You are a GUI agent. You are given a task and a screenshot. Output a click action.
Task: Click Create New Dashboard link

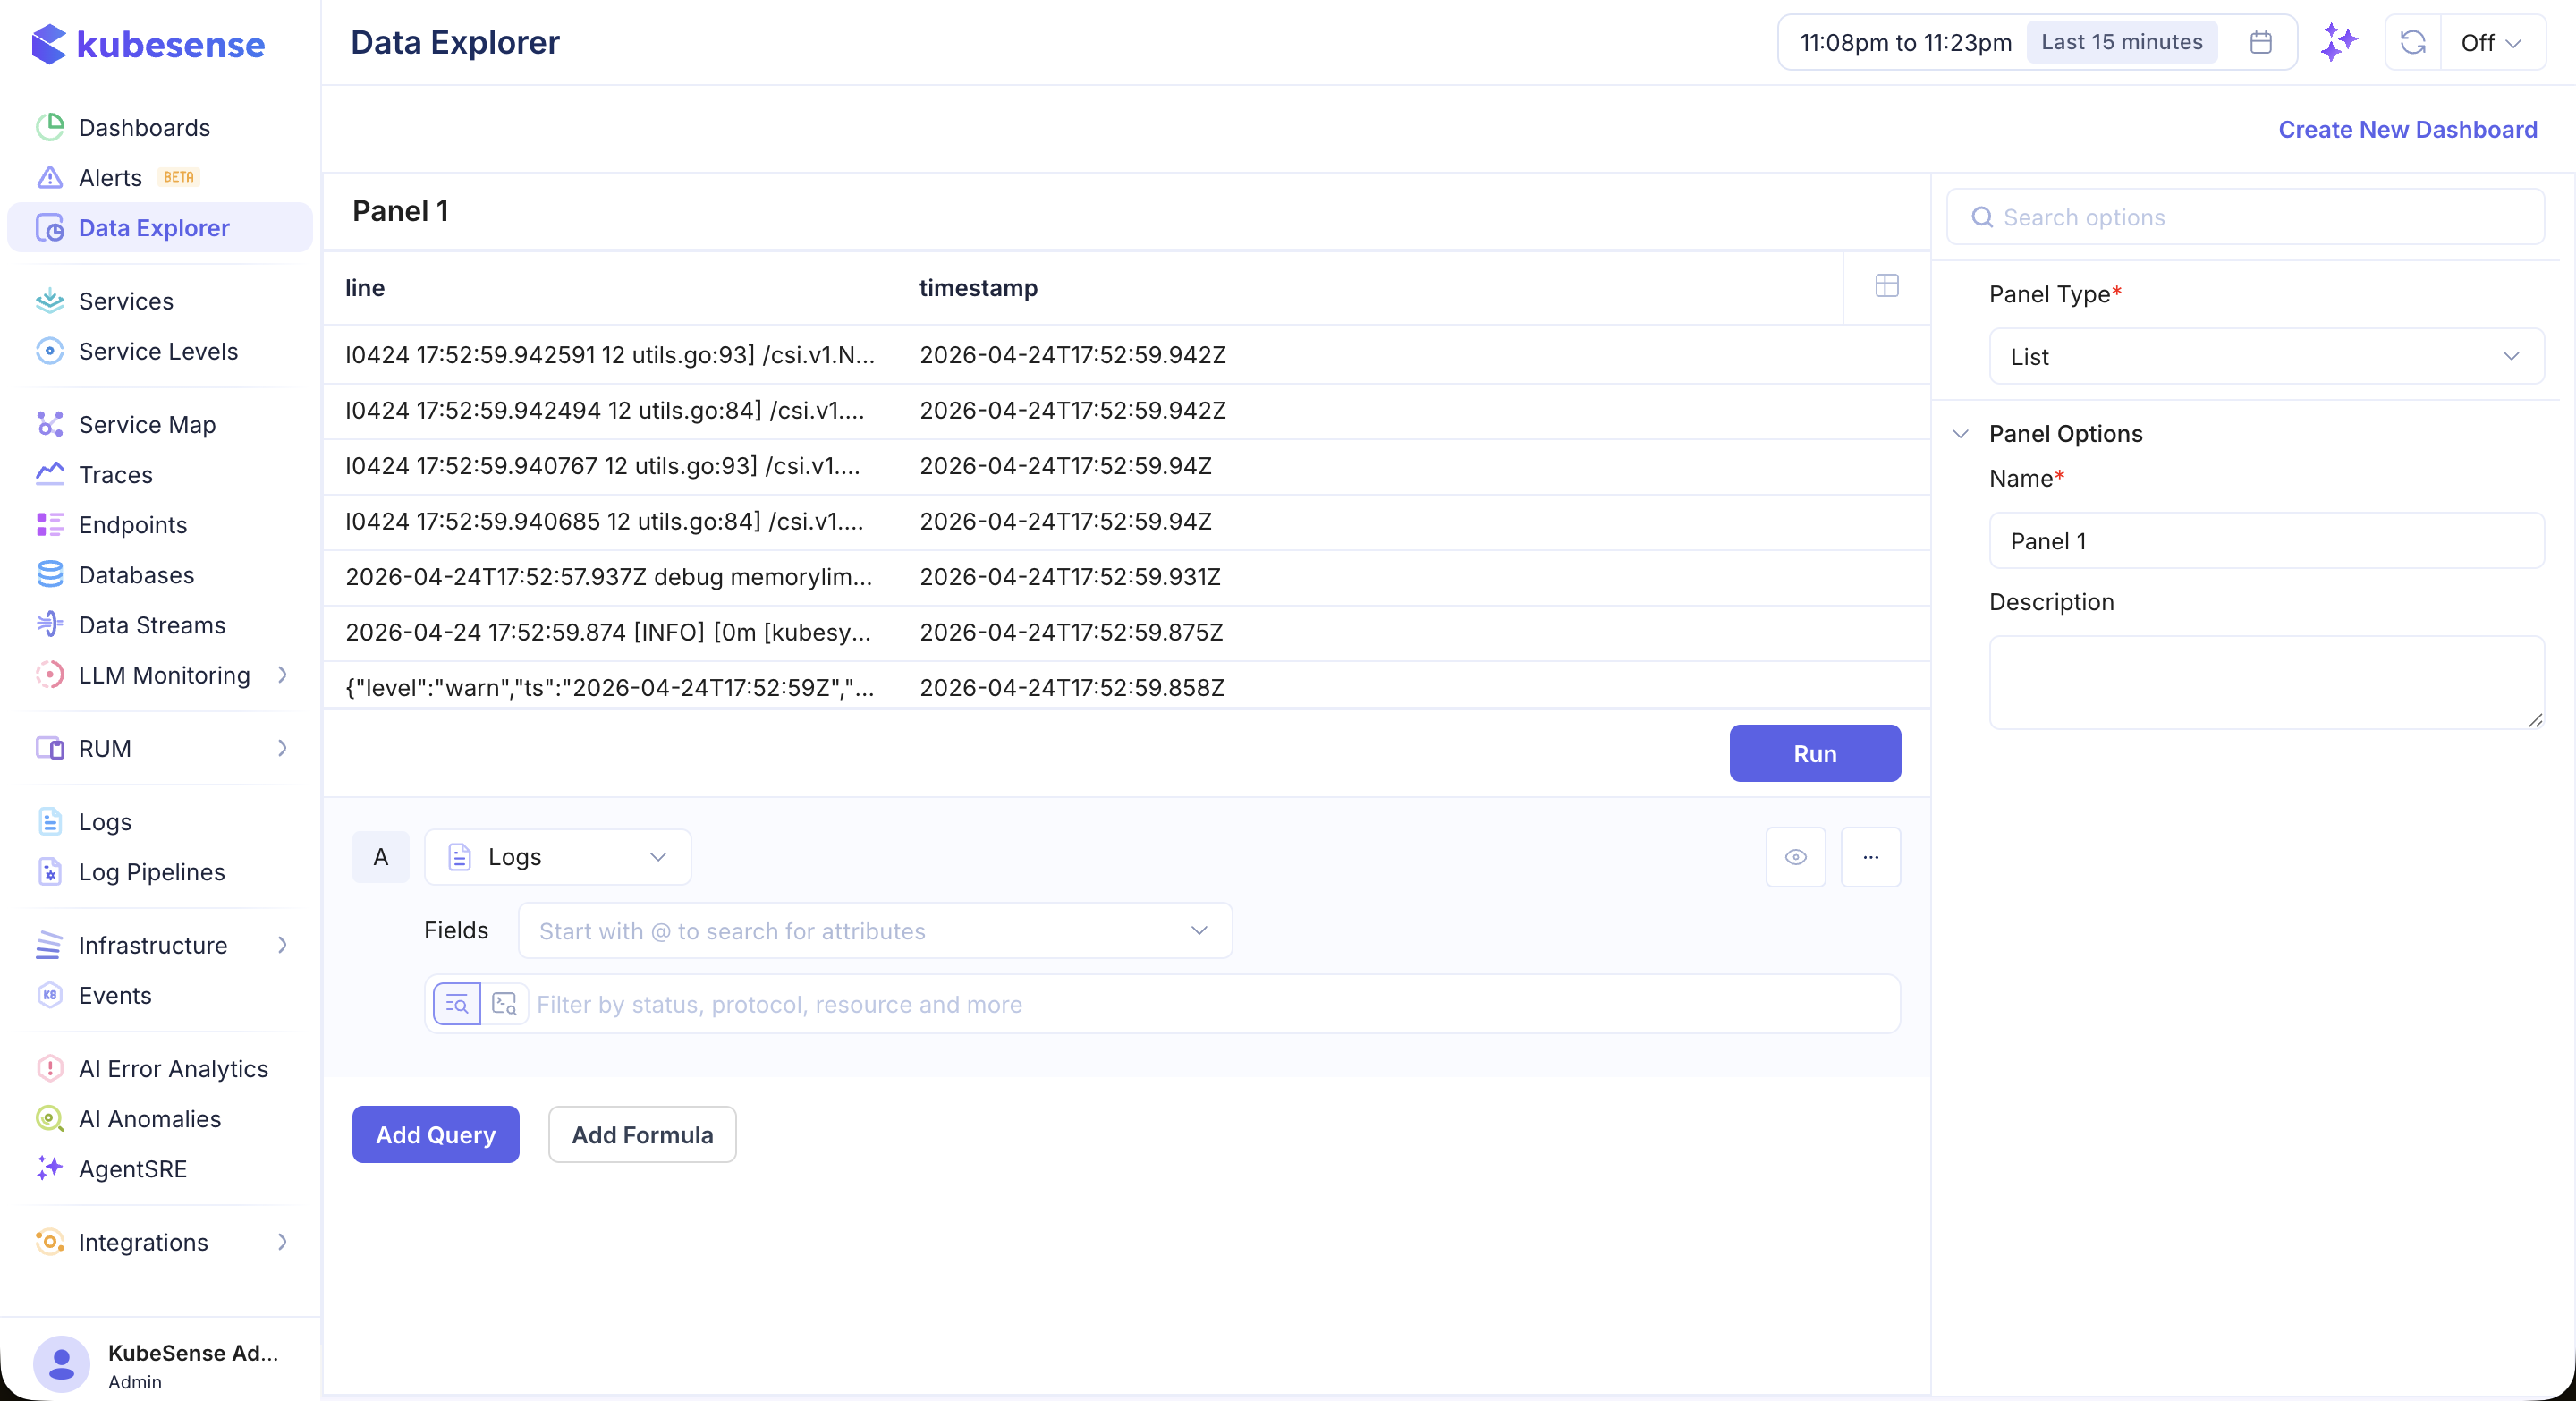coord(2407,129)
